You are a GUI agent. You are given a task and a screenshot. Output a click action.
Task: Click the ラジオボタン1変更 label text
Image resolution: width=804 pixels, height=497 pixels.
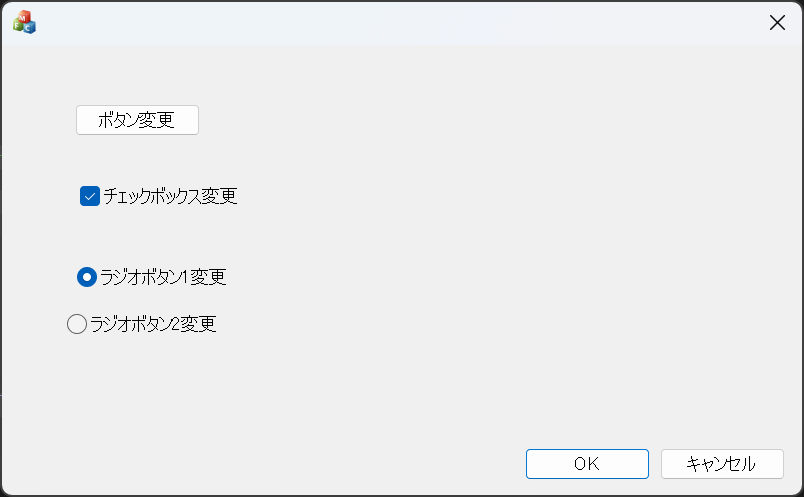pos(163,276)
